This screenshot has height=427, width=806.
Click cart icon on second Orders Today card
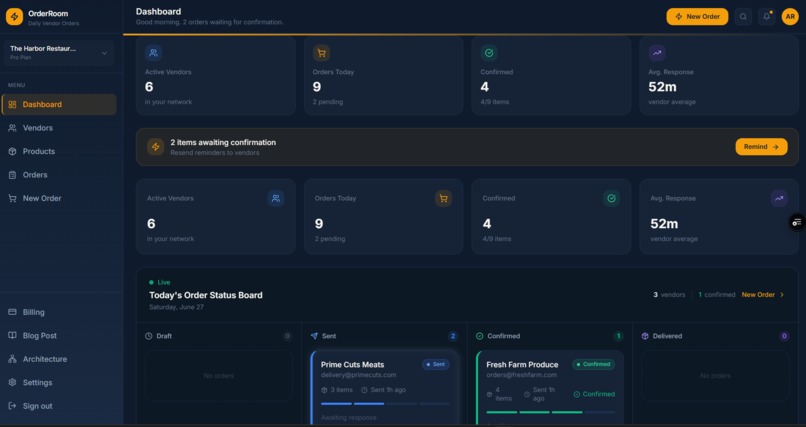[444, 198]
